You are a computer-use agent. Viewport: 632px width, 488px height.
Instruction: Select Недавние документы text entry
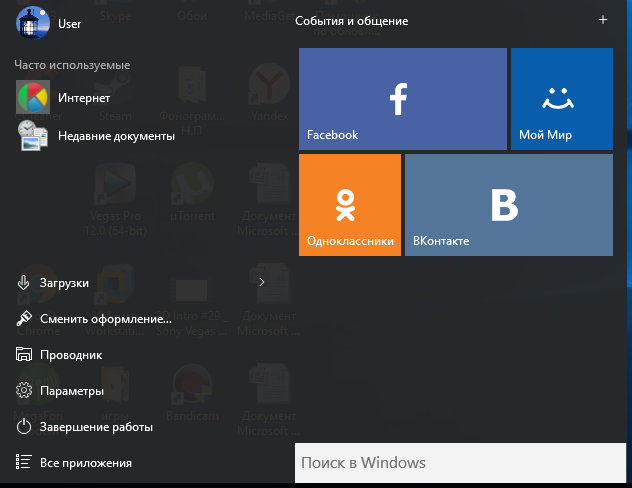tap(116, 136)
